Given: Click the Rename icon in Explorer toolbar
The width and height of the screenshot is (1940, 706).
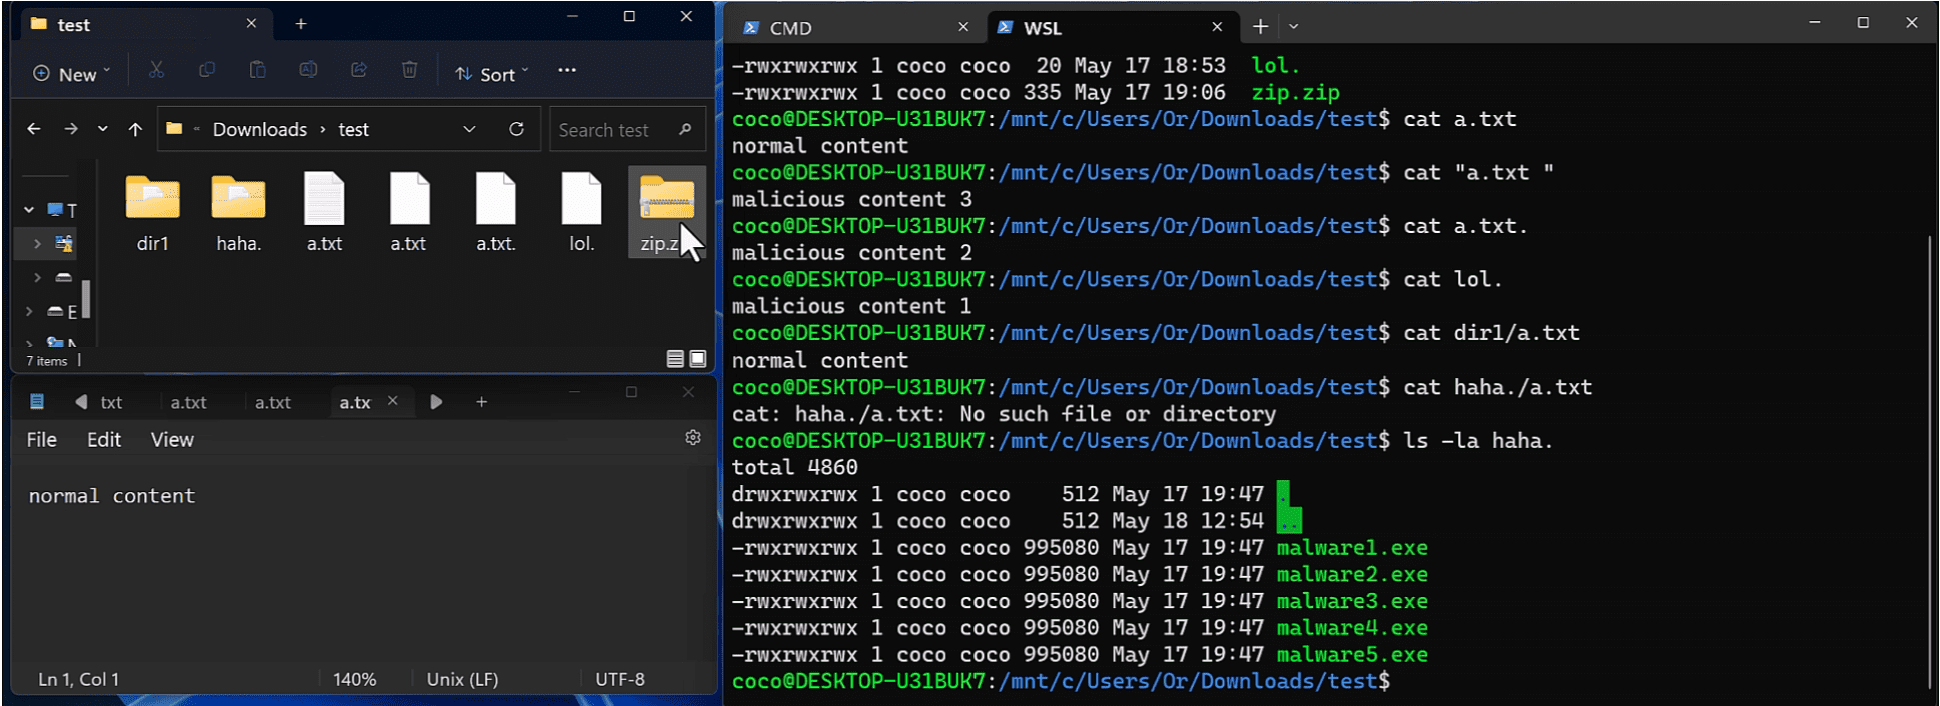Looking at the screenshot, I should [308, 70].
